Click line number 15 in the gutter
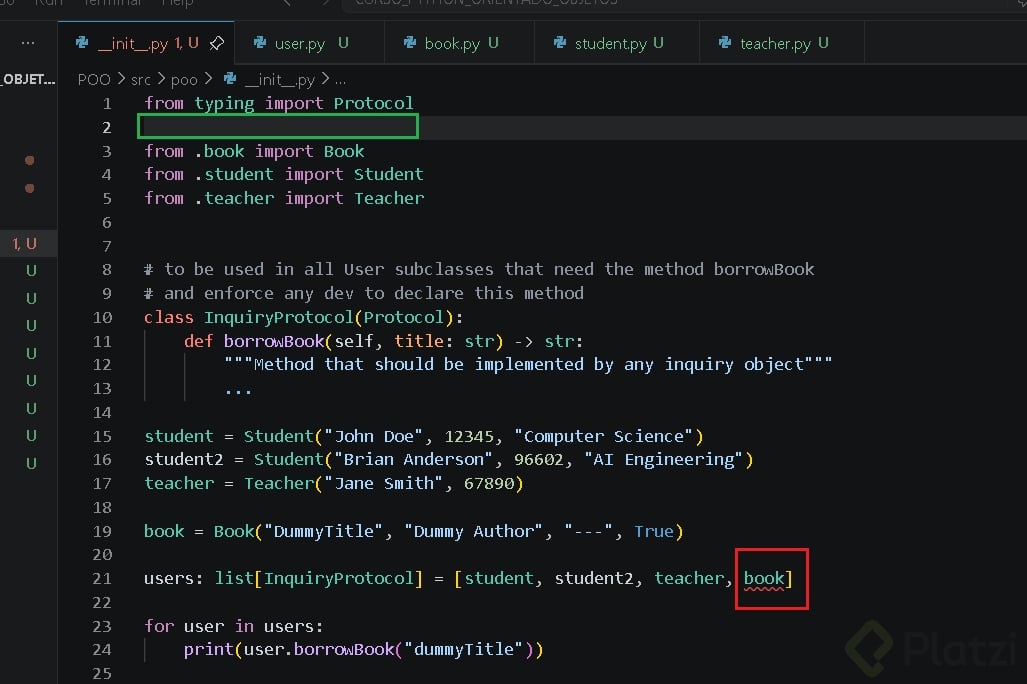Viewport: 1027px width, 684px height. 103,436
